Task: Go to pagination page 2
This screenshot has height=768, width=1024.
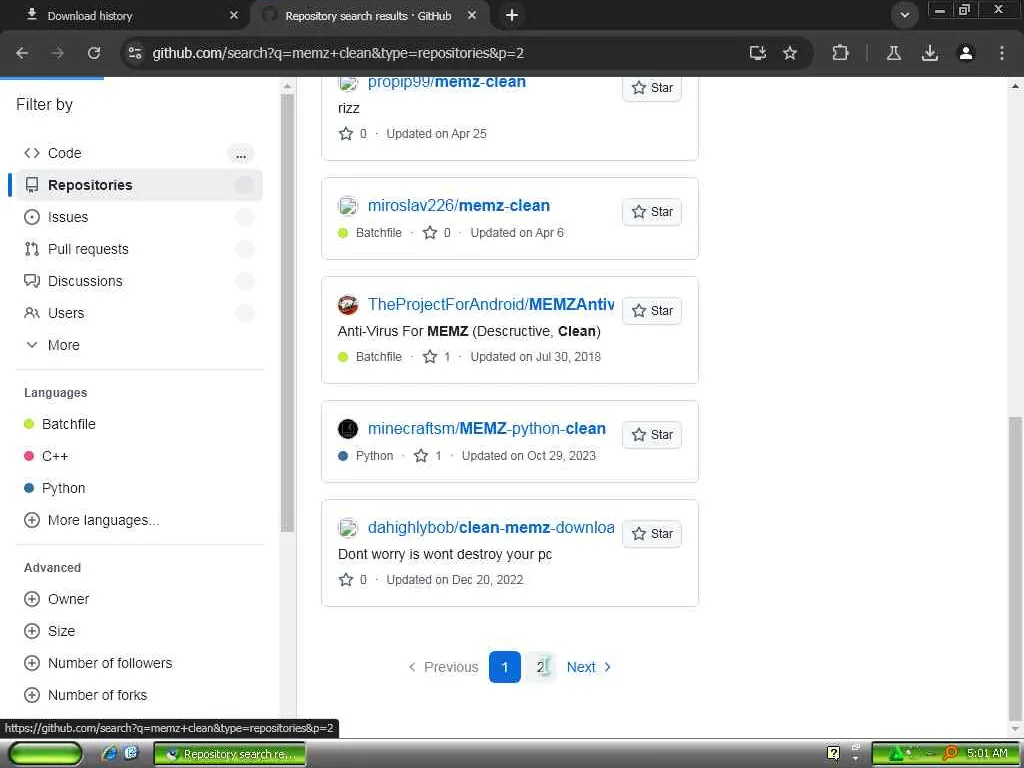Action: point(541,667)
